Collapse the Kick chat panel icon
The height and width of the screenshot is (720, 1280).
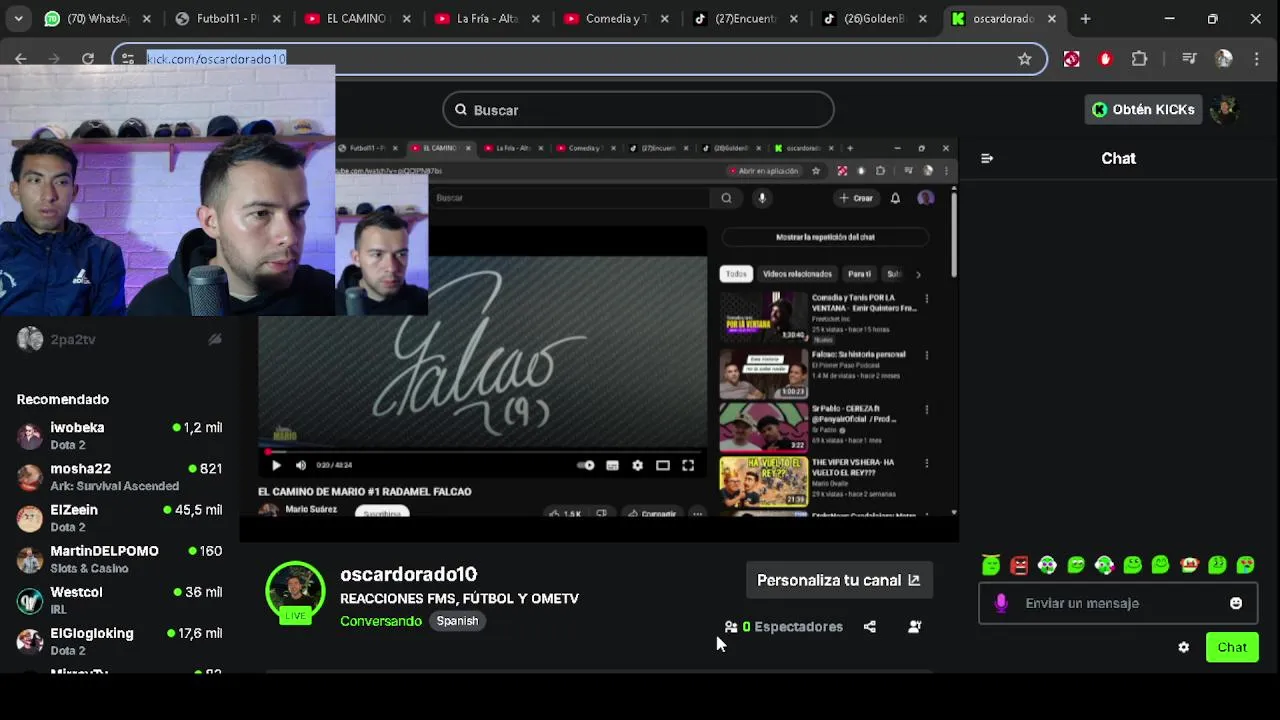pos(987,158)
